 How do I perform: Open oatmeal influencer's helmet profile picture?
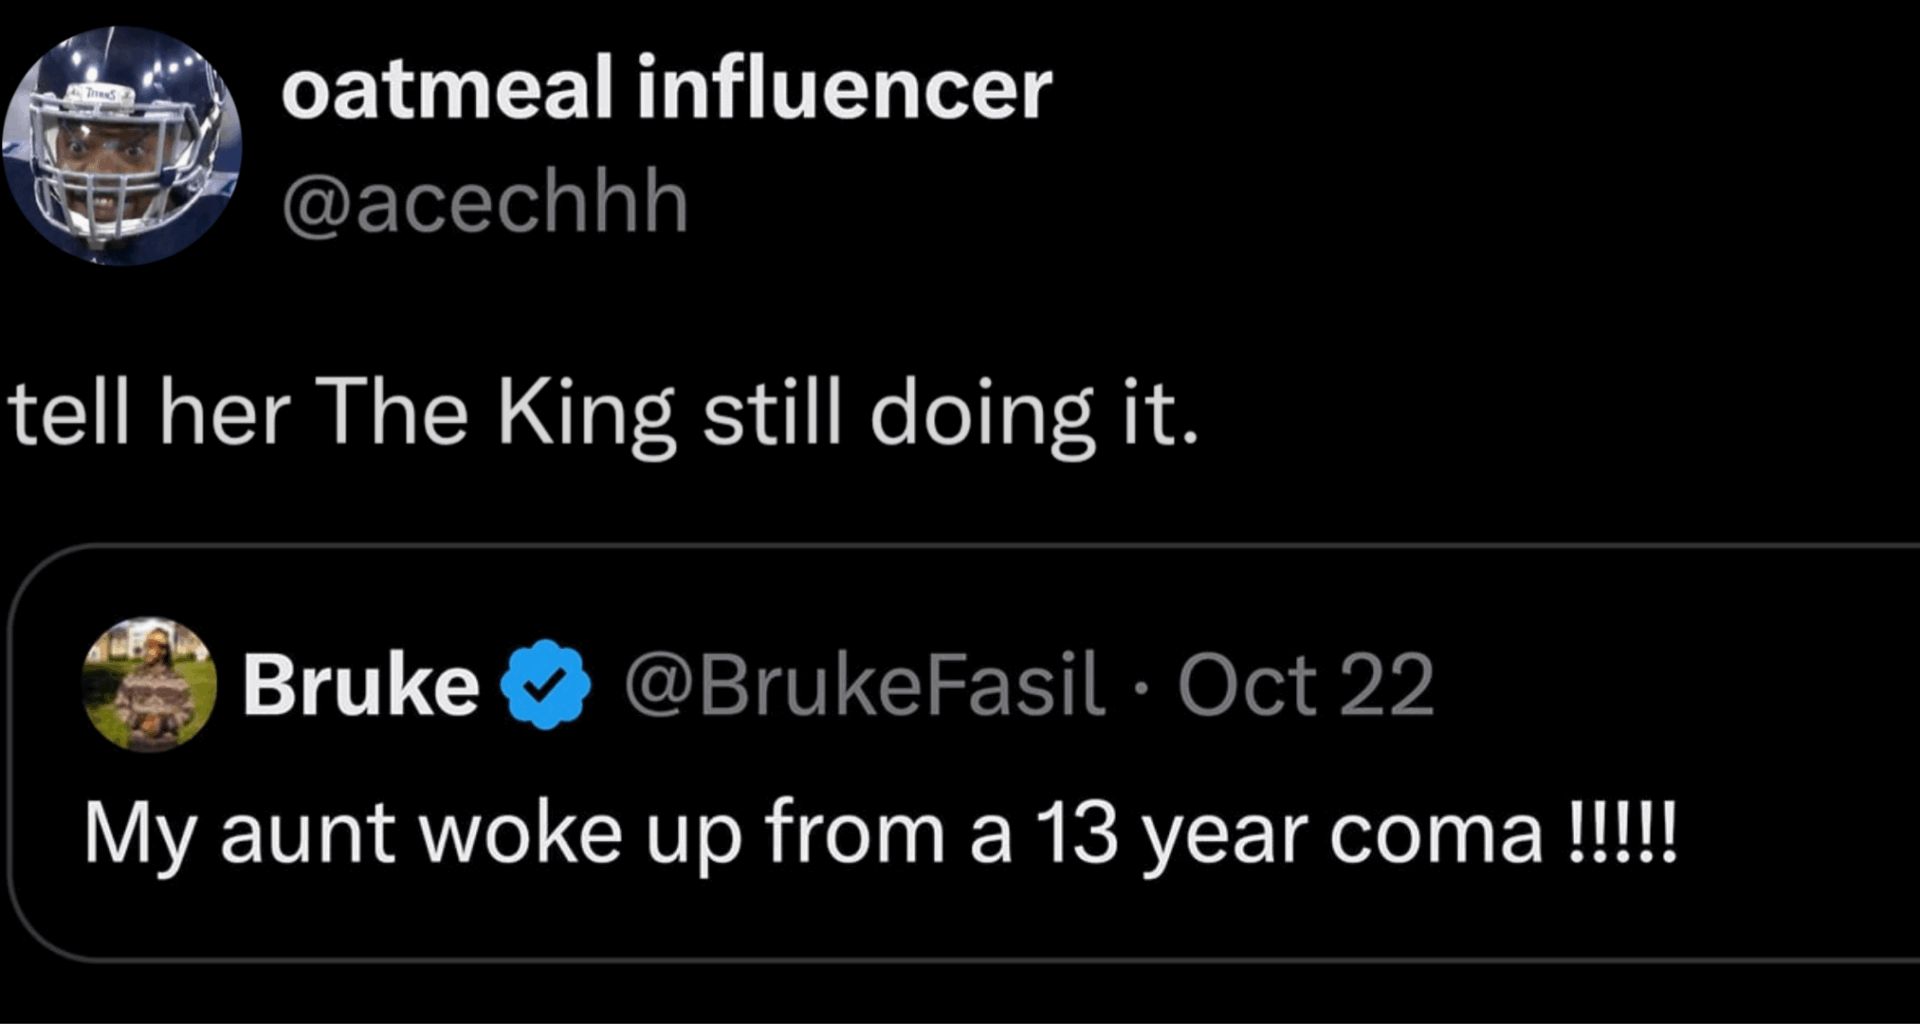[x=122, y=146]
